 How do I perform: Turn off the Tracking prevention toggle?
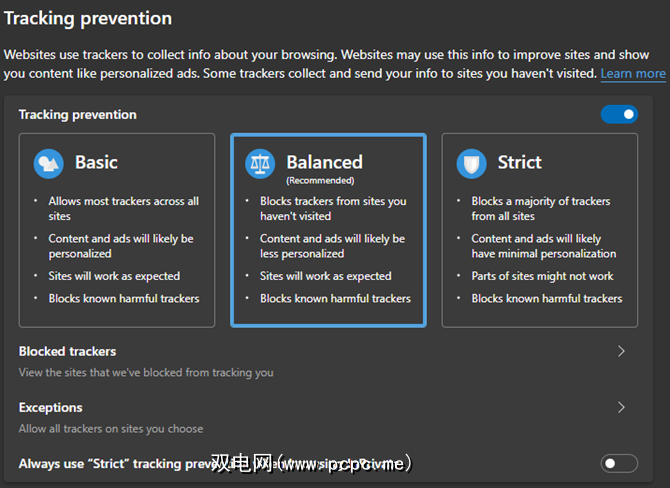[x=619, y=115]
